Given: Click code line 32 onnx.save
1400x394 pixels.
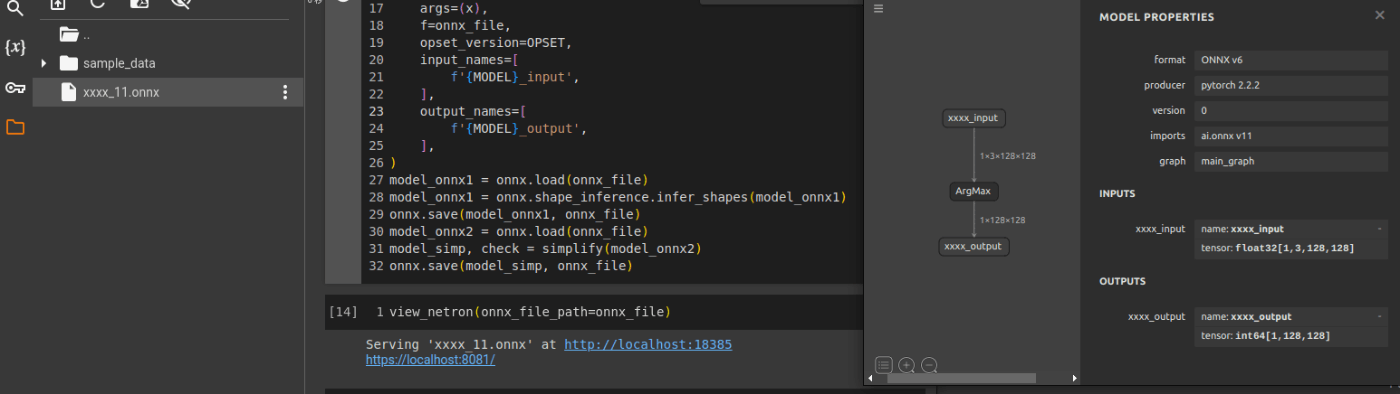Looking at the screenshot, I should (x=510, y=266).
